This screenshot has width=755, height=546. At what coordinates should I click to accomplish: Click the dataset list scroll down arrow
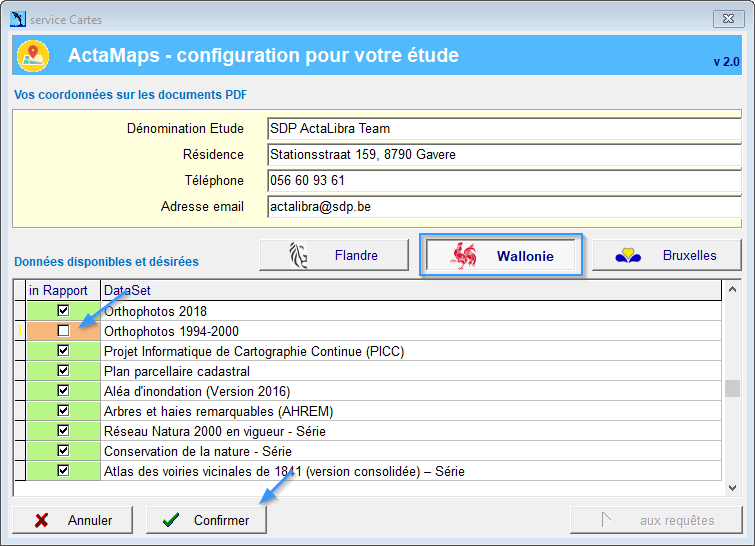click(732, 488)
